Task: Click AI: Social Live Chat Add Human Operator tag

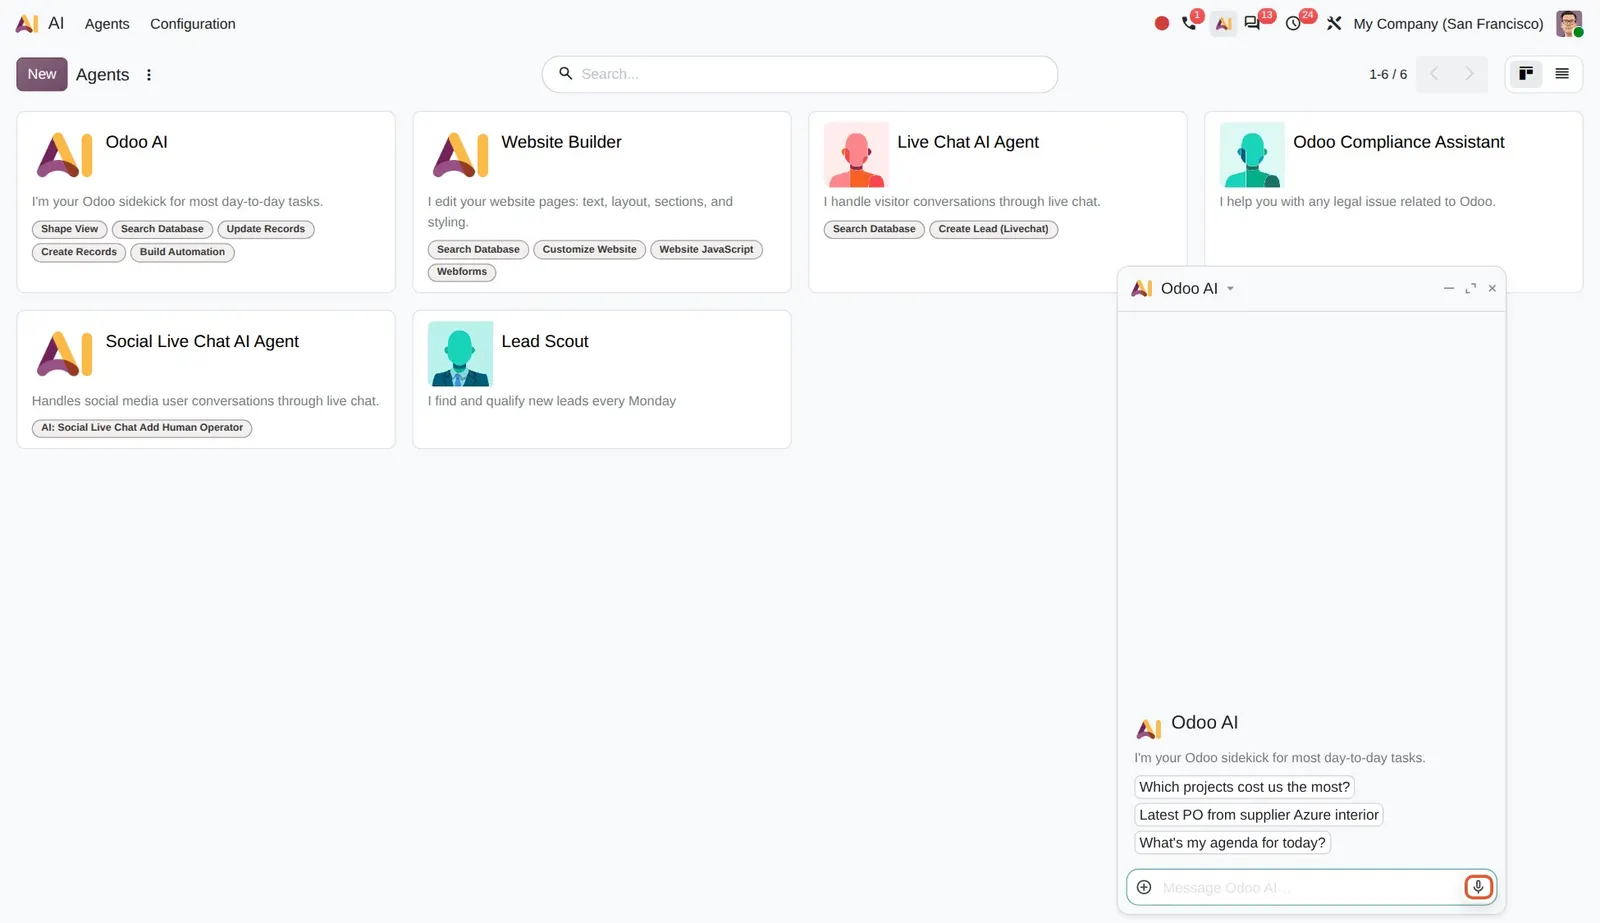Action: click(142, 428)
